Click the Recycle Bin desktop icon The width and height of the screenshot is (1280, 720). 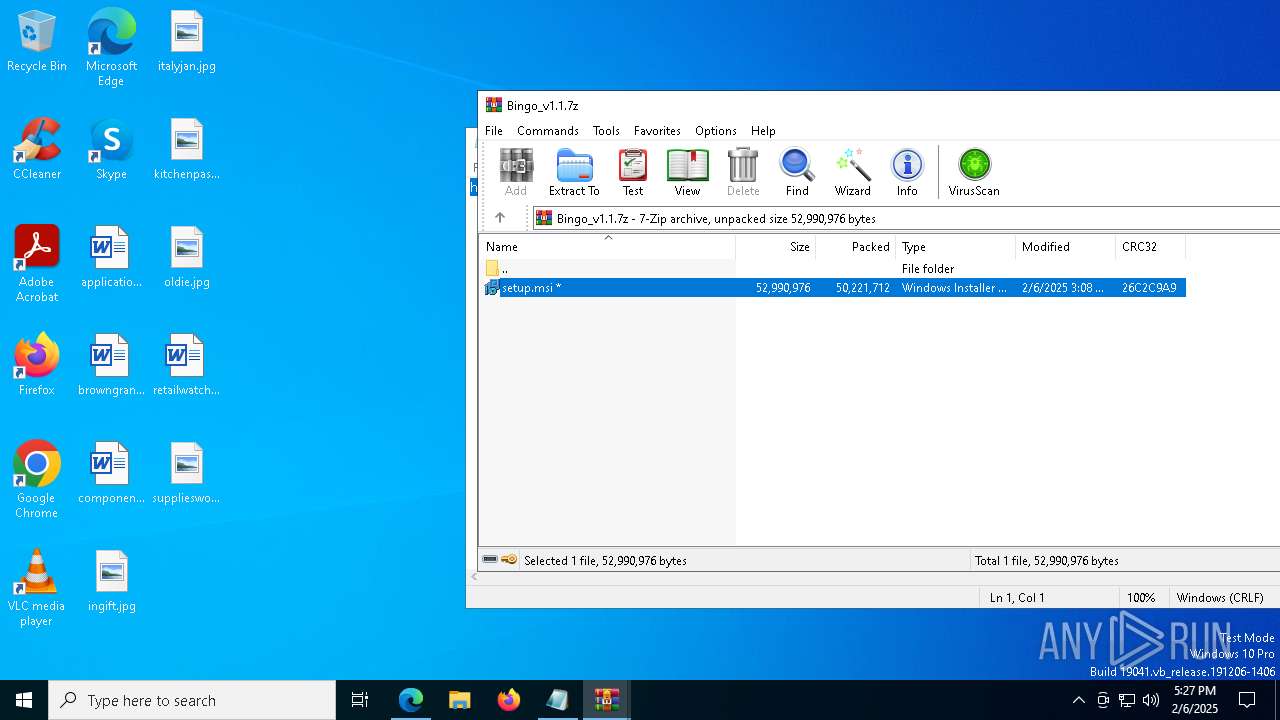[x=37, y=42]
